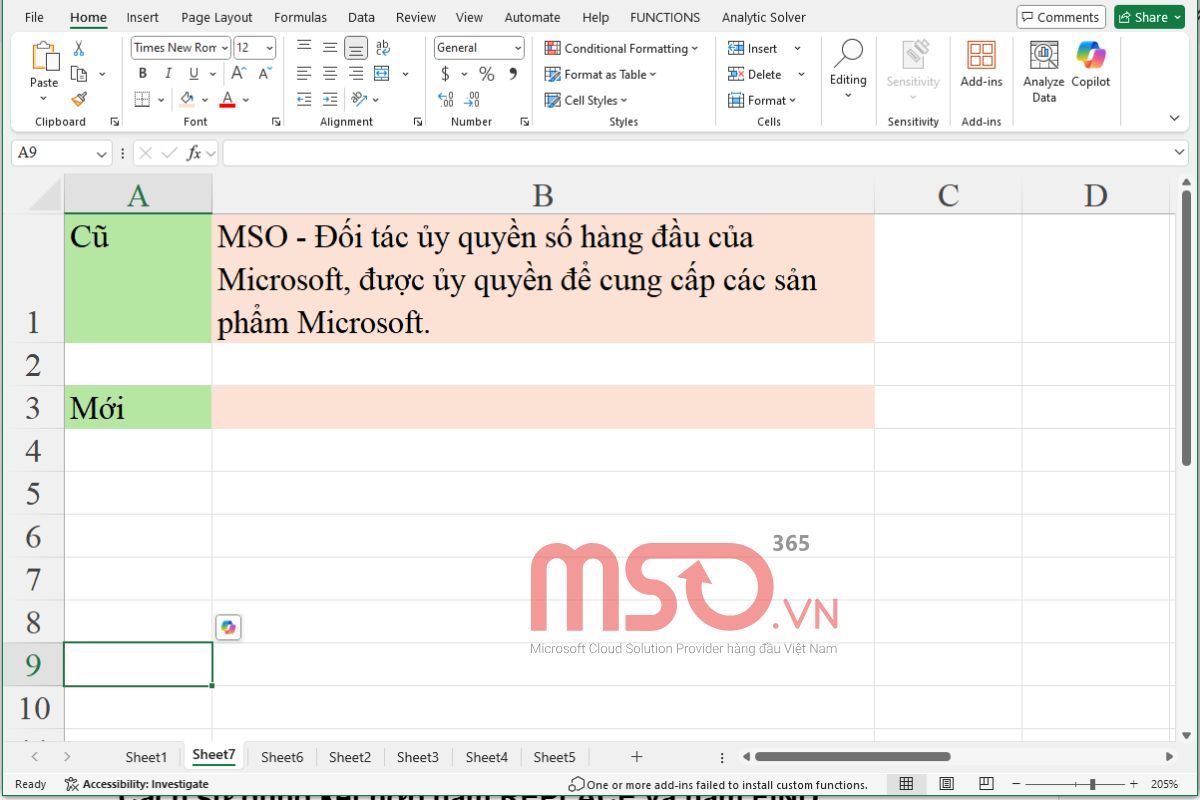Expand the Conditional Formatting menu

click(x=622, y=48)
